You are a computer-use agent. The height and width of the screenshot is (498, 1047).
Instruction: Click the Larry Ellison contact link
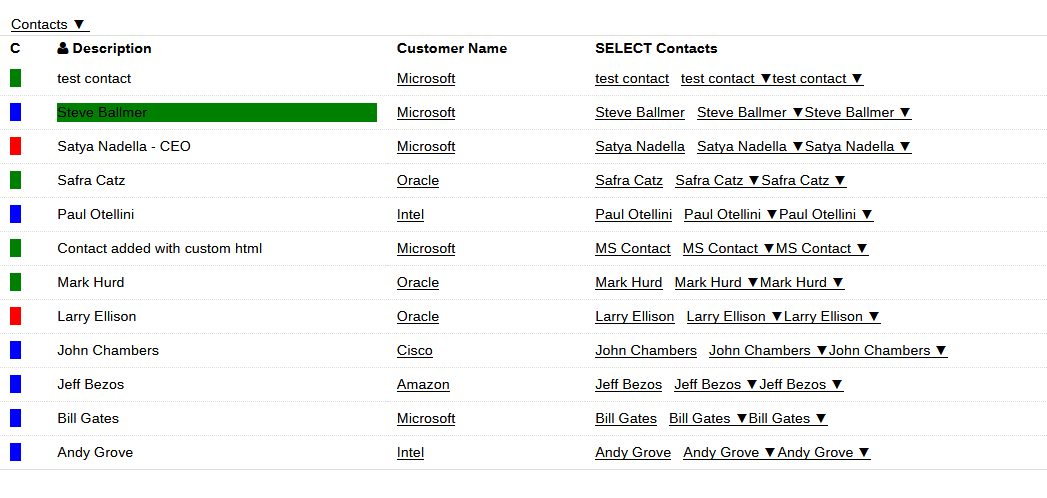point(634,316)
